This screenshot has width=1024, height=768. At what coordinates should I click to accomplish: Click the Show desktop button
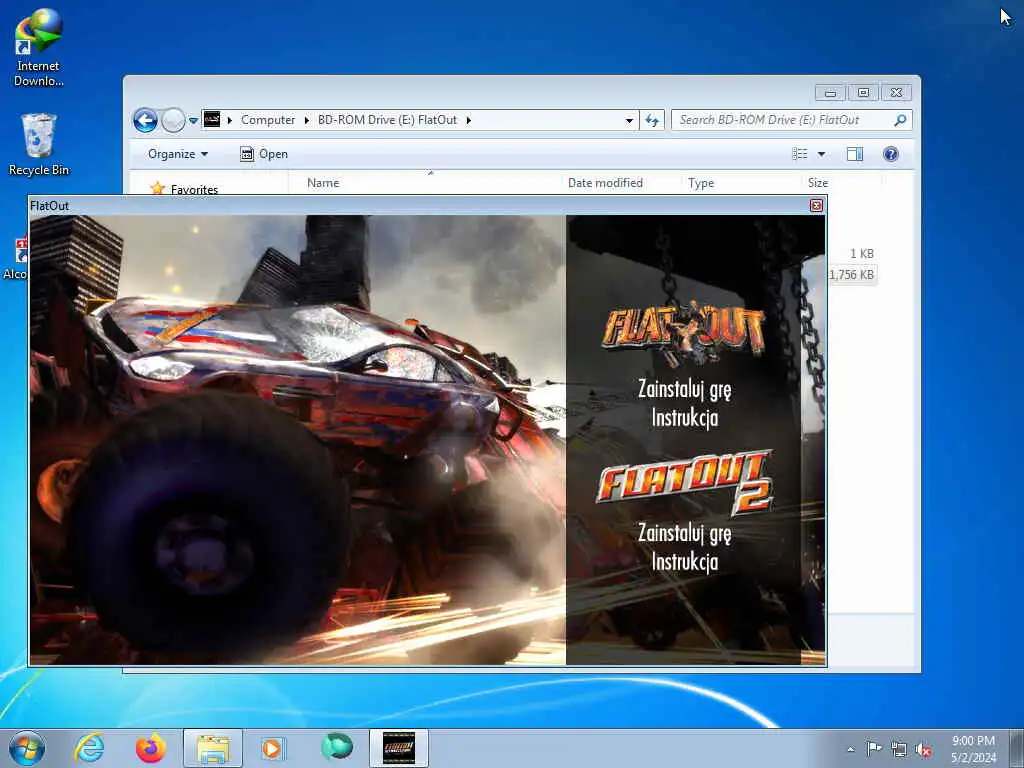[1017, 748]
